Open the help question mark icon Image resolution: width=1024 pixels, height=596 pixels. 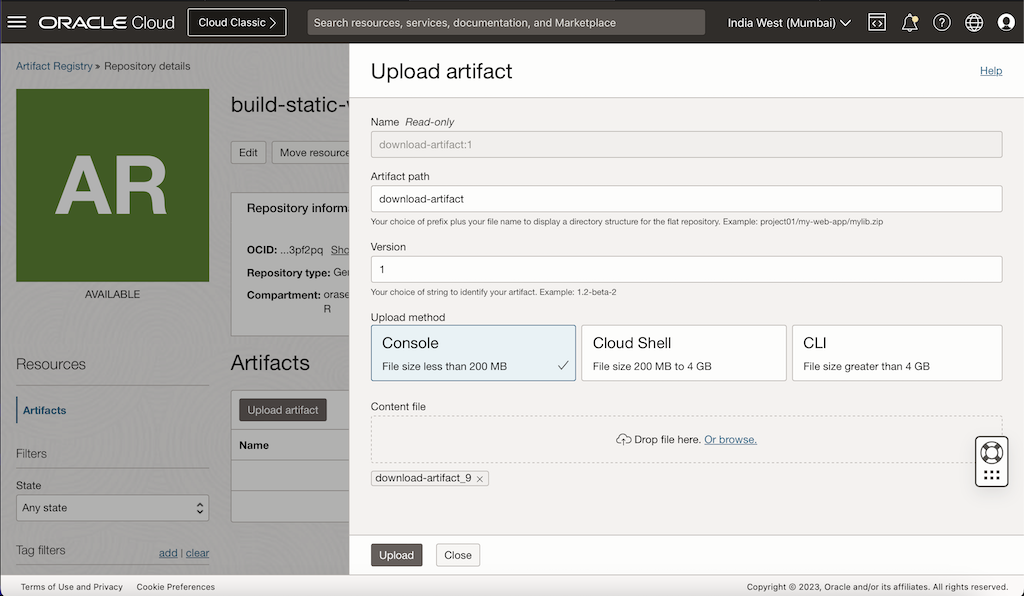(x=942, y=22)
